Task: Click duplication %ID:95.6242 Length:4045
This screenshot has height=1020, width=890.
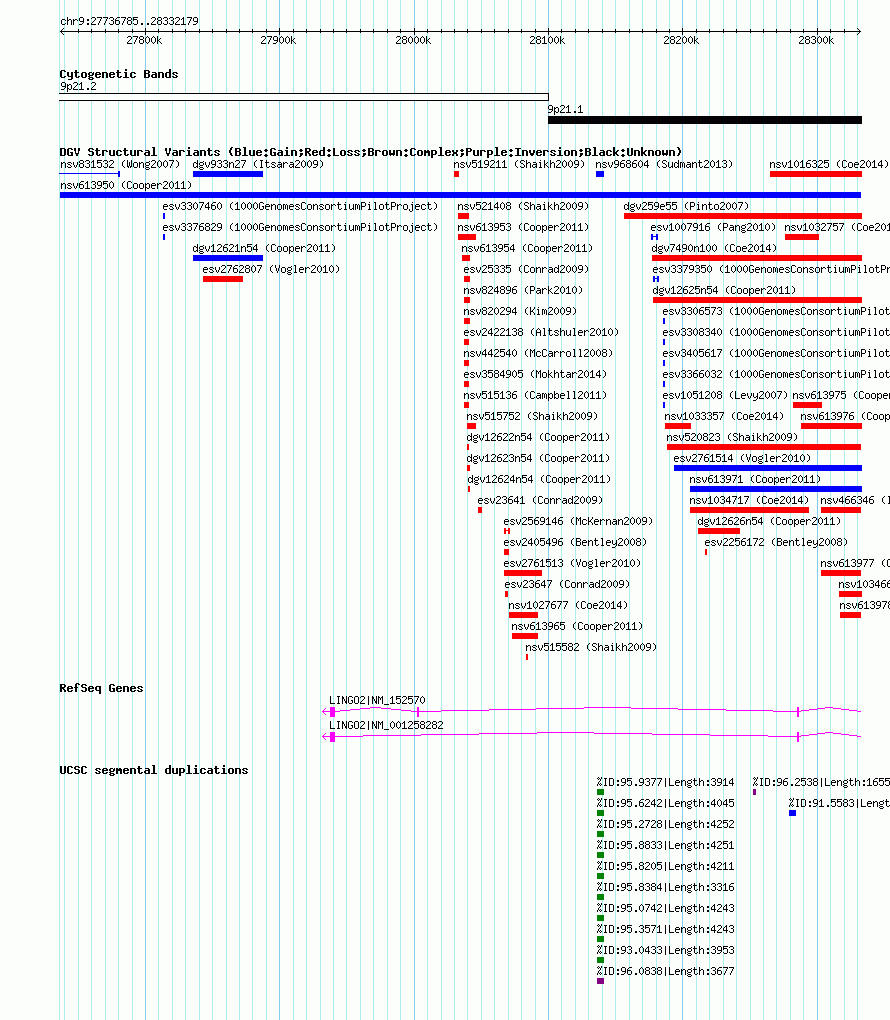Action: tap(666, 803)
